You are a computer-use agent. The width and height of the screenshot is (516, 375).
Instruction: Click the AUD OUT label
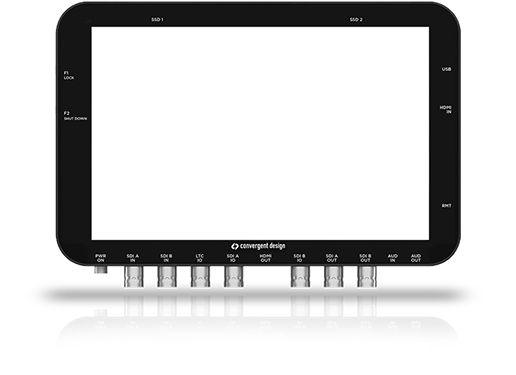pyautogui.click(x=416, y=258)
